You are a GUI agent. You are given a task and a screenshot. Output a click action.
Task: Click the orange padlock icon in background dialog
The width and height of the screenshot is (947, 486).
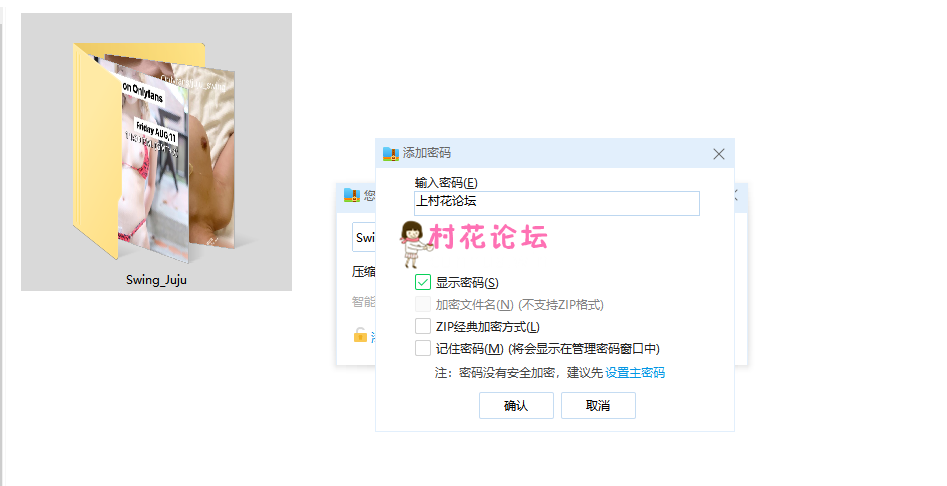pyautogui.click(x=360, y=335)
